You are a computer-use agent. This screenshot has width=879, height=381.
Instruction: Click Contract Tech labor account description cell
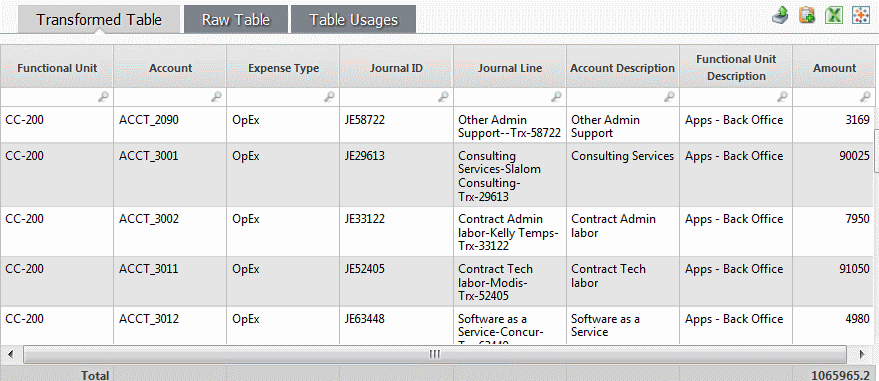[623, 281]
